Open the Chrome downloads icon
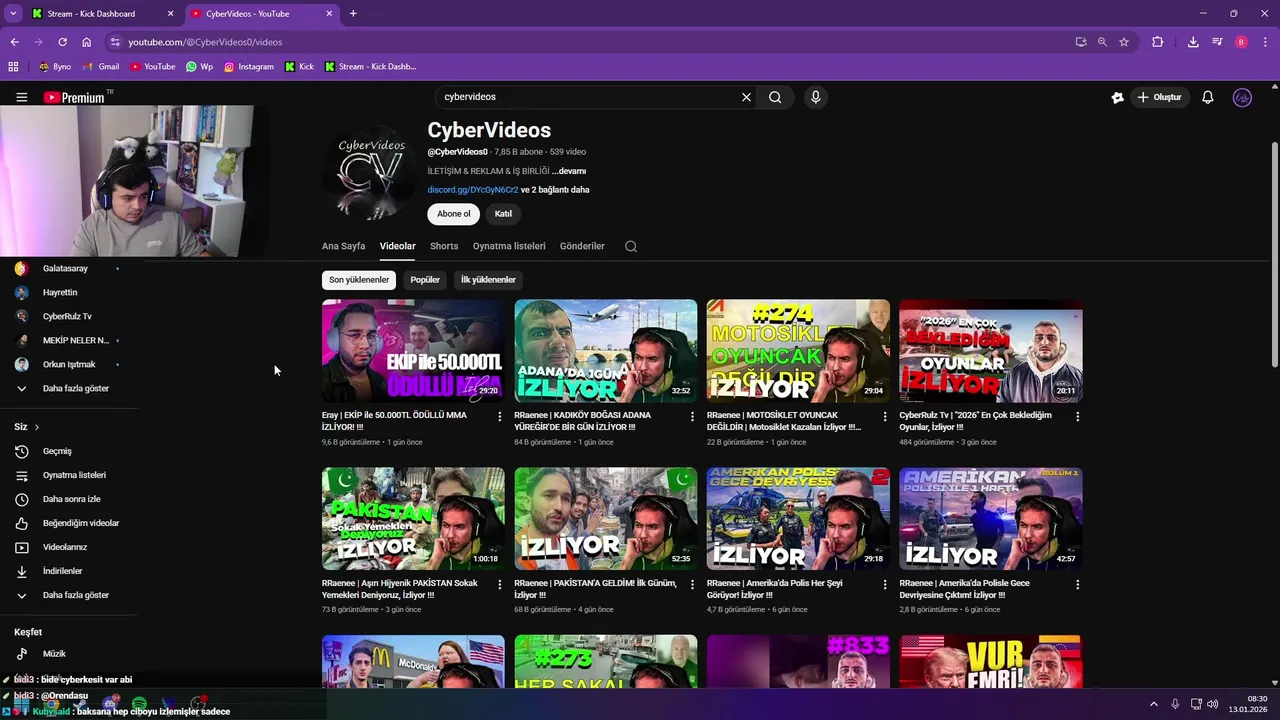 (1193, 42)
